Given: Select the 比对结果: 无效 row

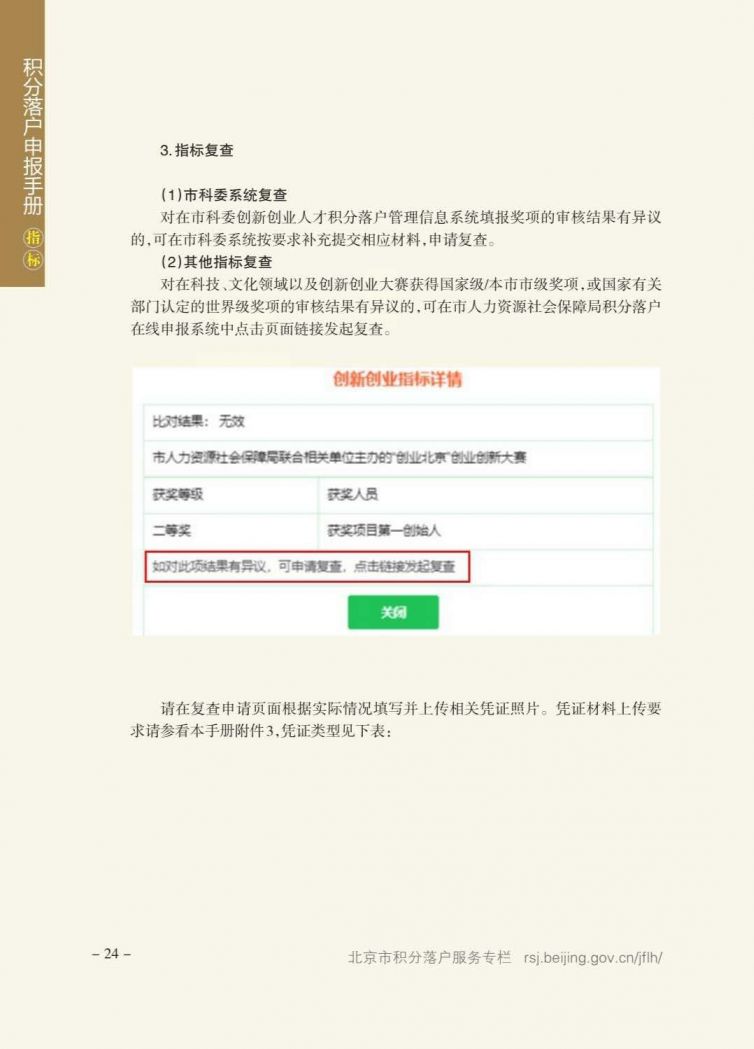Looking at the screenshot, I should click(398, 421).
